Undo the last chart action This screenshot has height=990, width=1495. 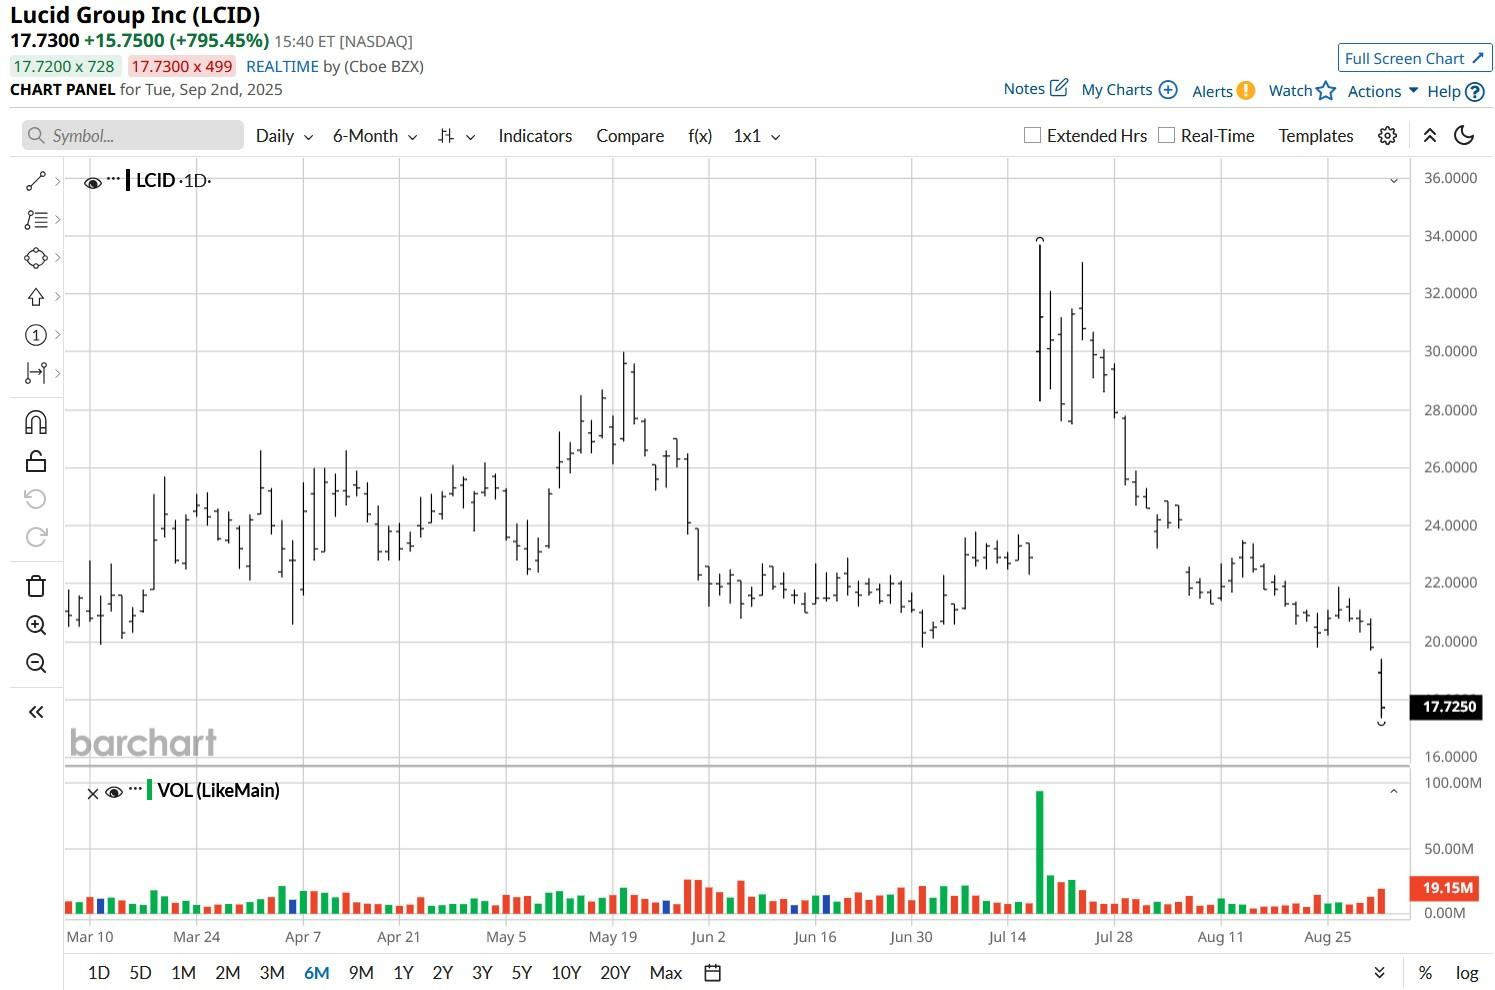36,499
